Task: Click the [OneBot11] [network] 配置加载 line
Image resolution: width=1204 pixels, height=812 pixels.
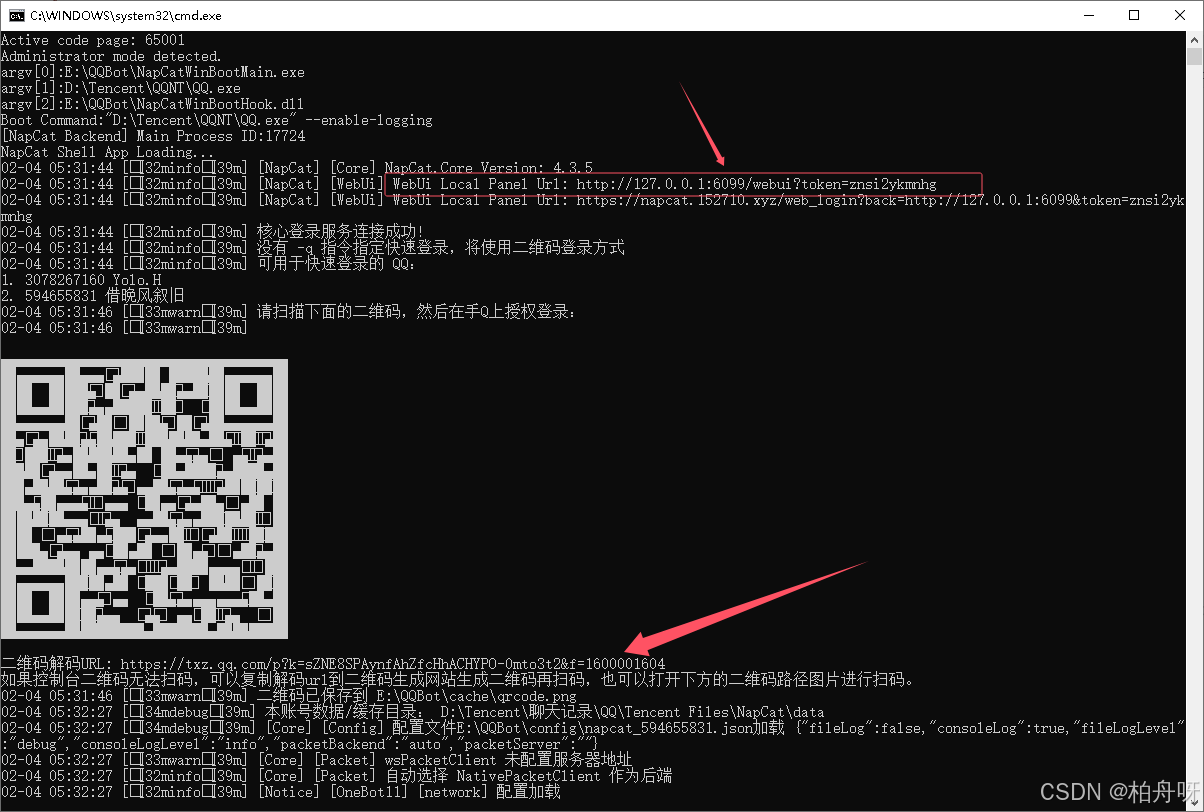Action: 281,792
